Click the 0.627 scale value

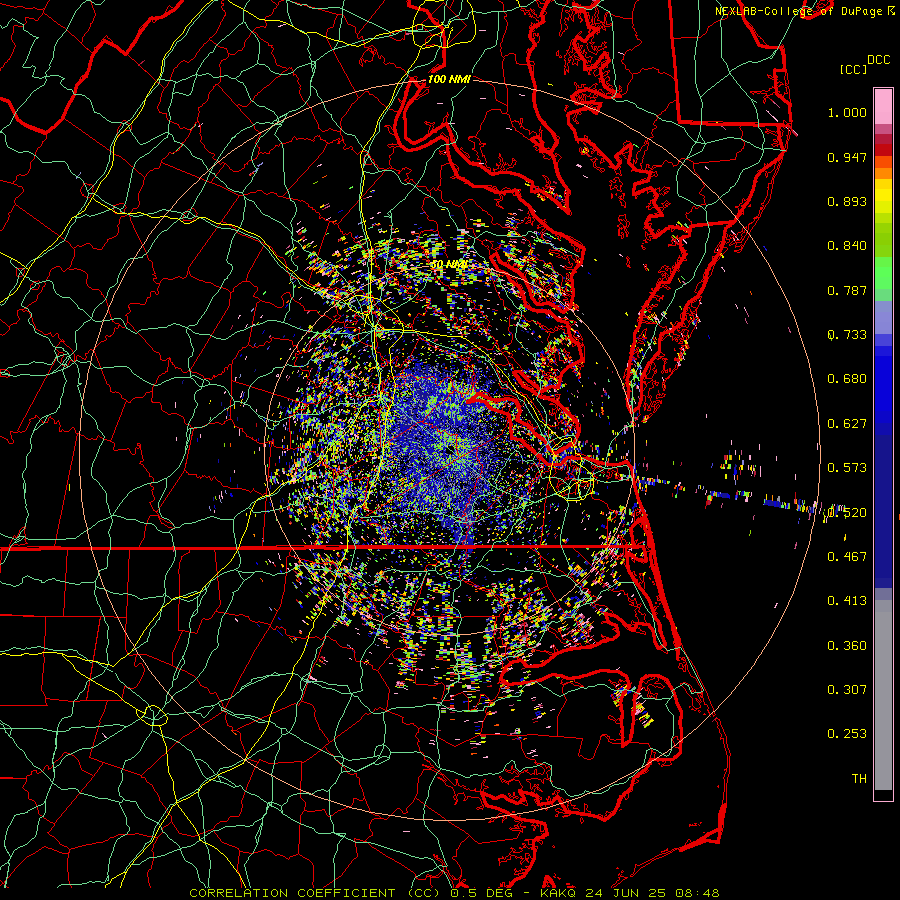click(x=847, y=424)
